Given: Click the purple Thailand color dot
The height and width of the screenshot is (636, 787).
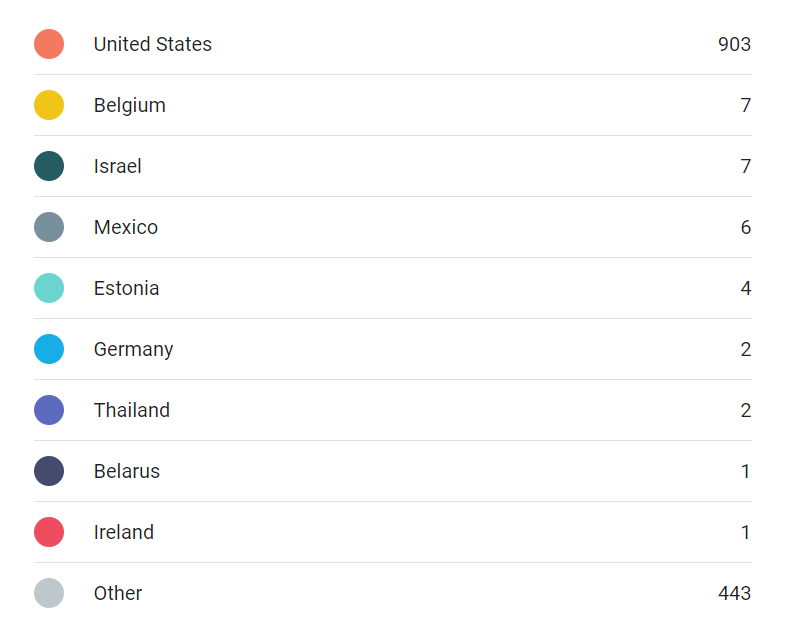Looking at the screenshot, I should click(49, 410).
